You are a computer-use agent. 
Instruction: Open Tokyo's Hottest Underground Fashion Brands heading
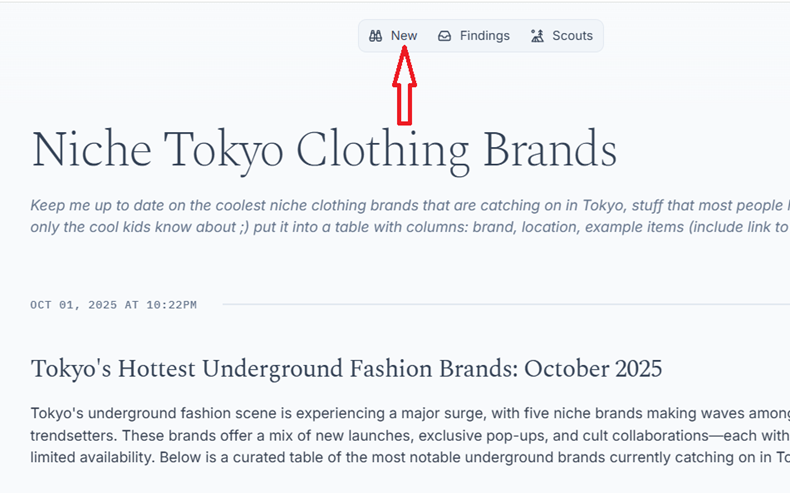(x=346, y=369)
